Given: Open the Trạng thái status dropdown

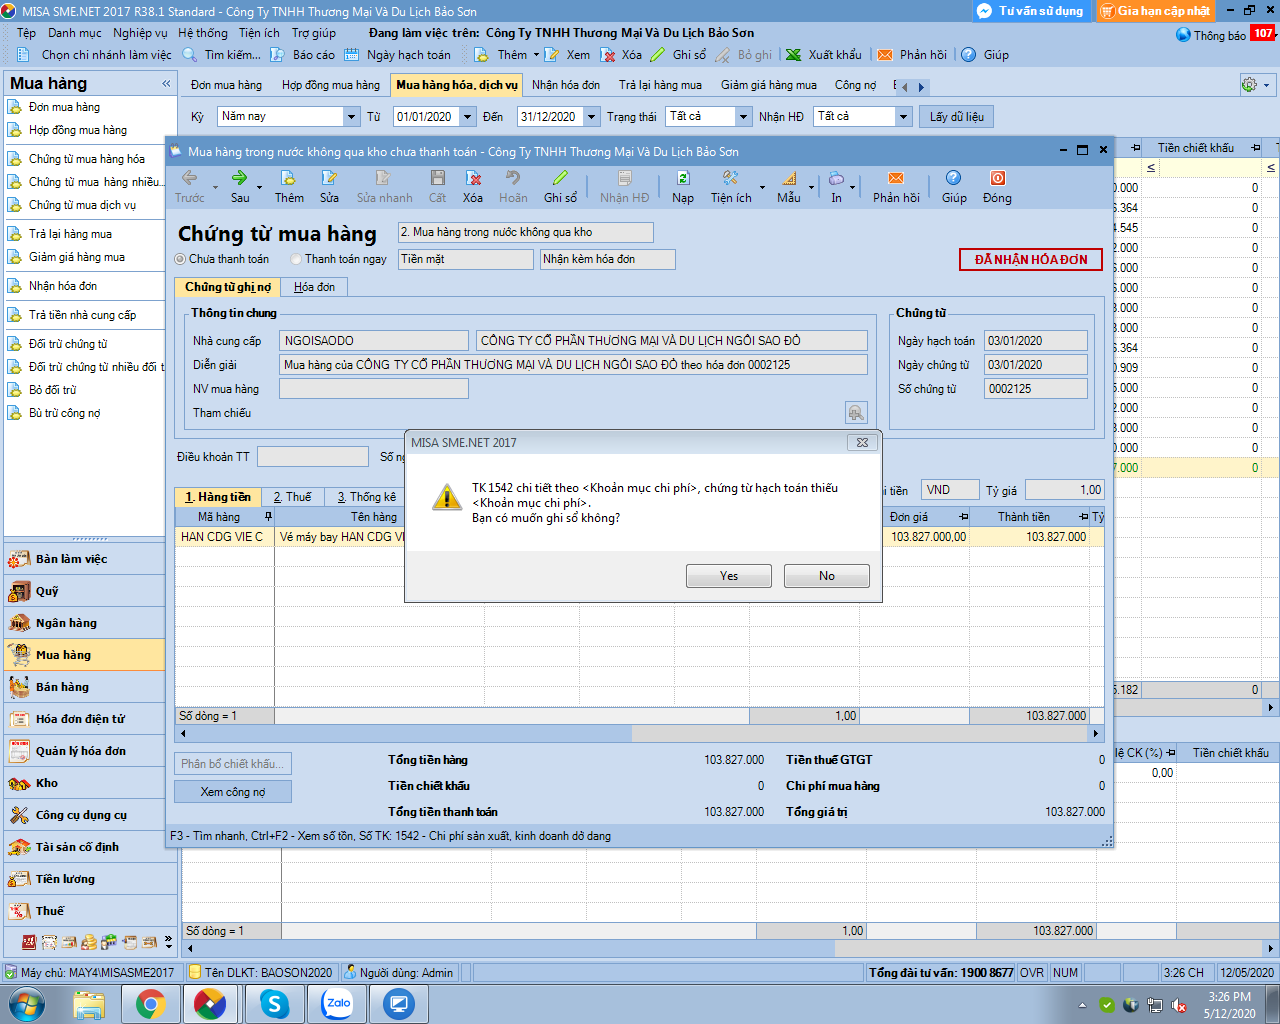Looking at the screenshot, I should point(743,117).
